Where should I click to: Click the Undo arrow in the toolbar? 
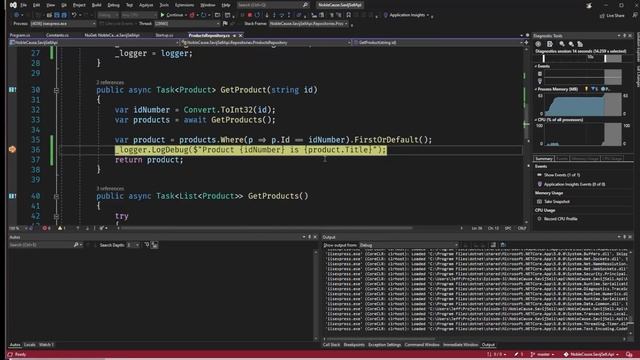[74, 15]
